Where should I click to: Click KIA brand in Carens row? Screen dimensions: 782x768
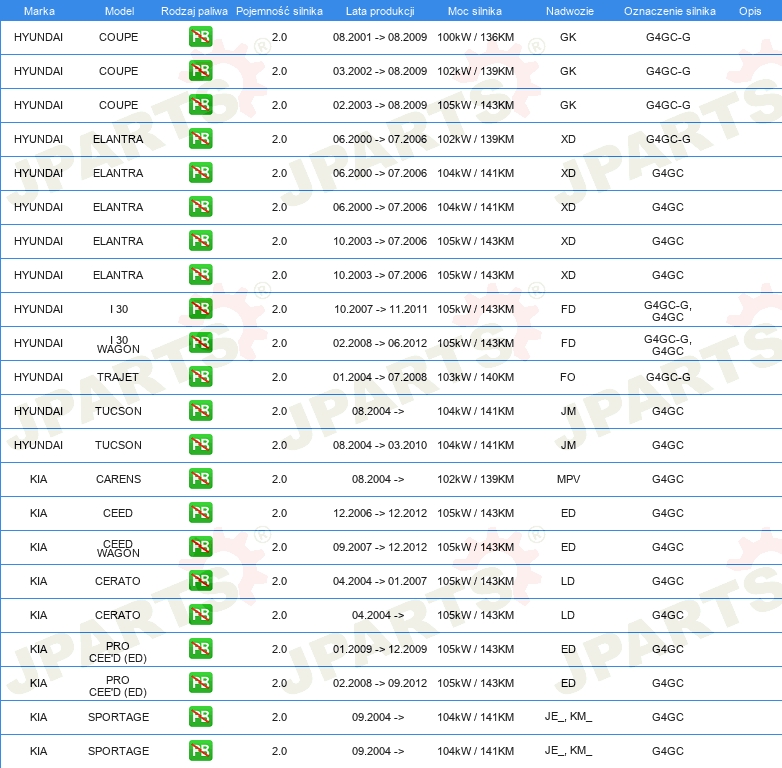(38, 479)
